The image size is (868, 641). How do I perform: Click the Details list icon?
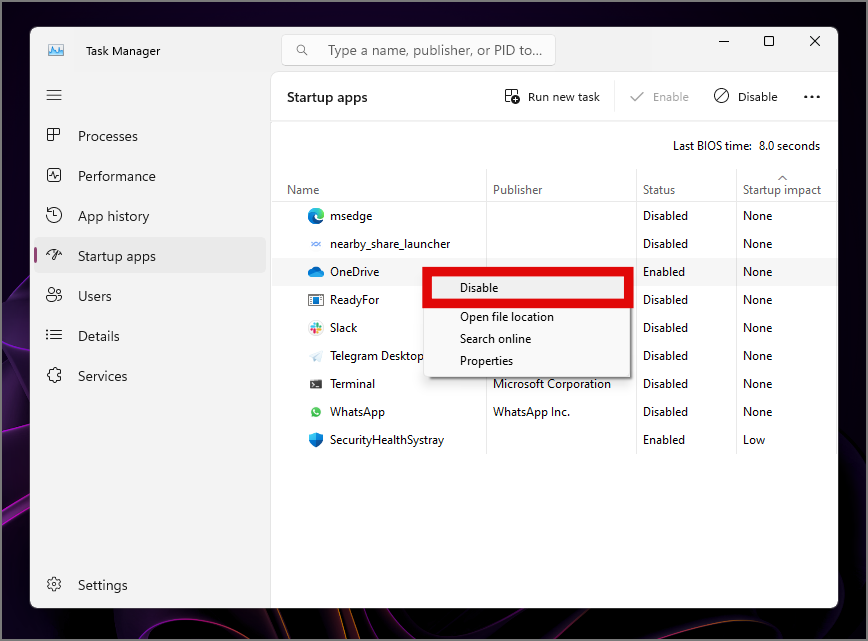(x=54, y=335)
